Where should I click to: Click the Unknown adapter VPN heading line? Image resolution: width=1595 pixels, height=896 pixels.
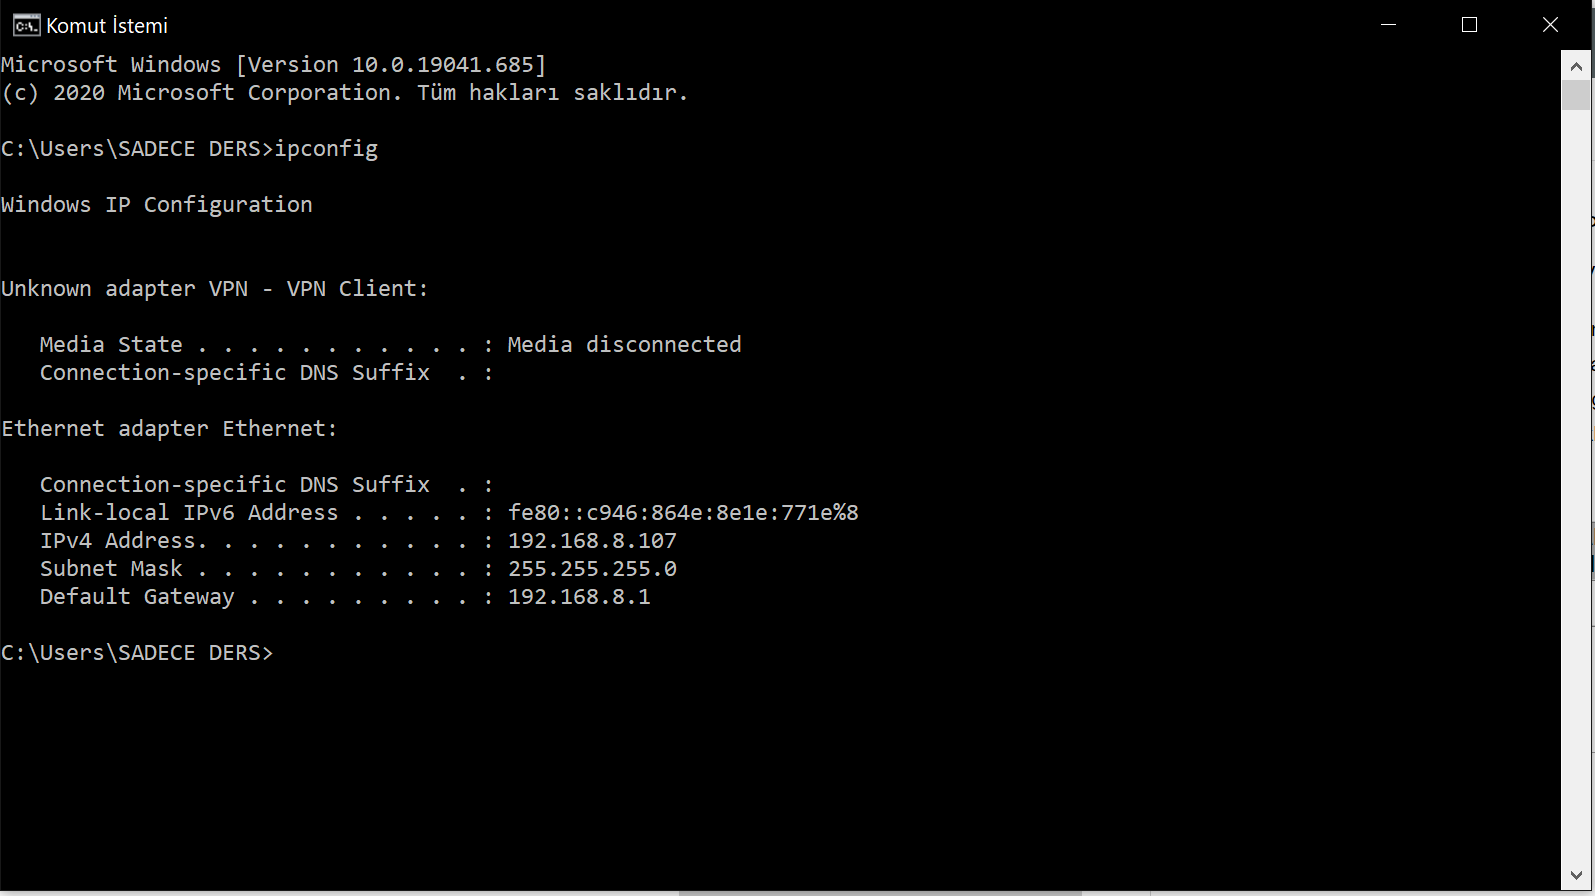pos(214,289)
